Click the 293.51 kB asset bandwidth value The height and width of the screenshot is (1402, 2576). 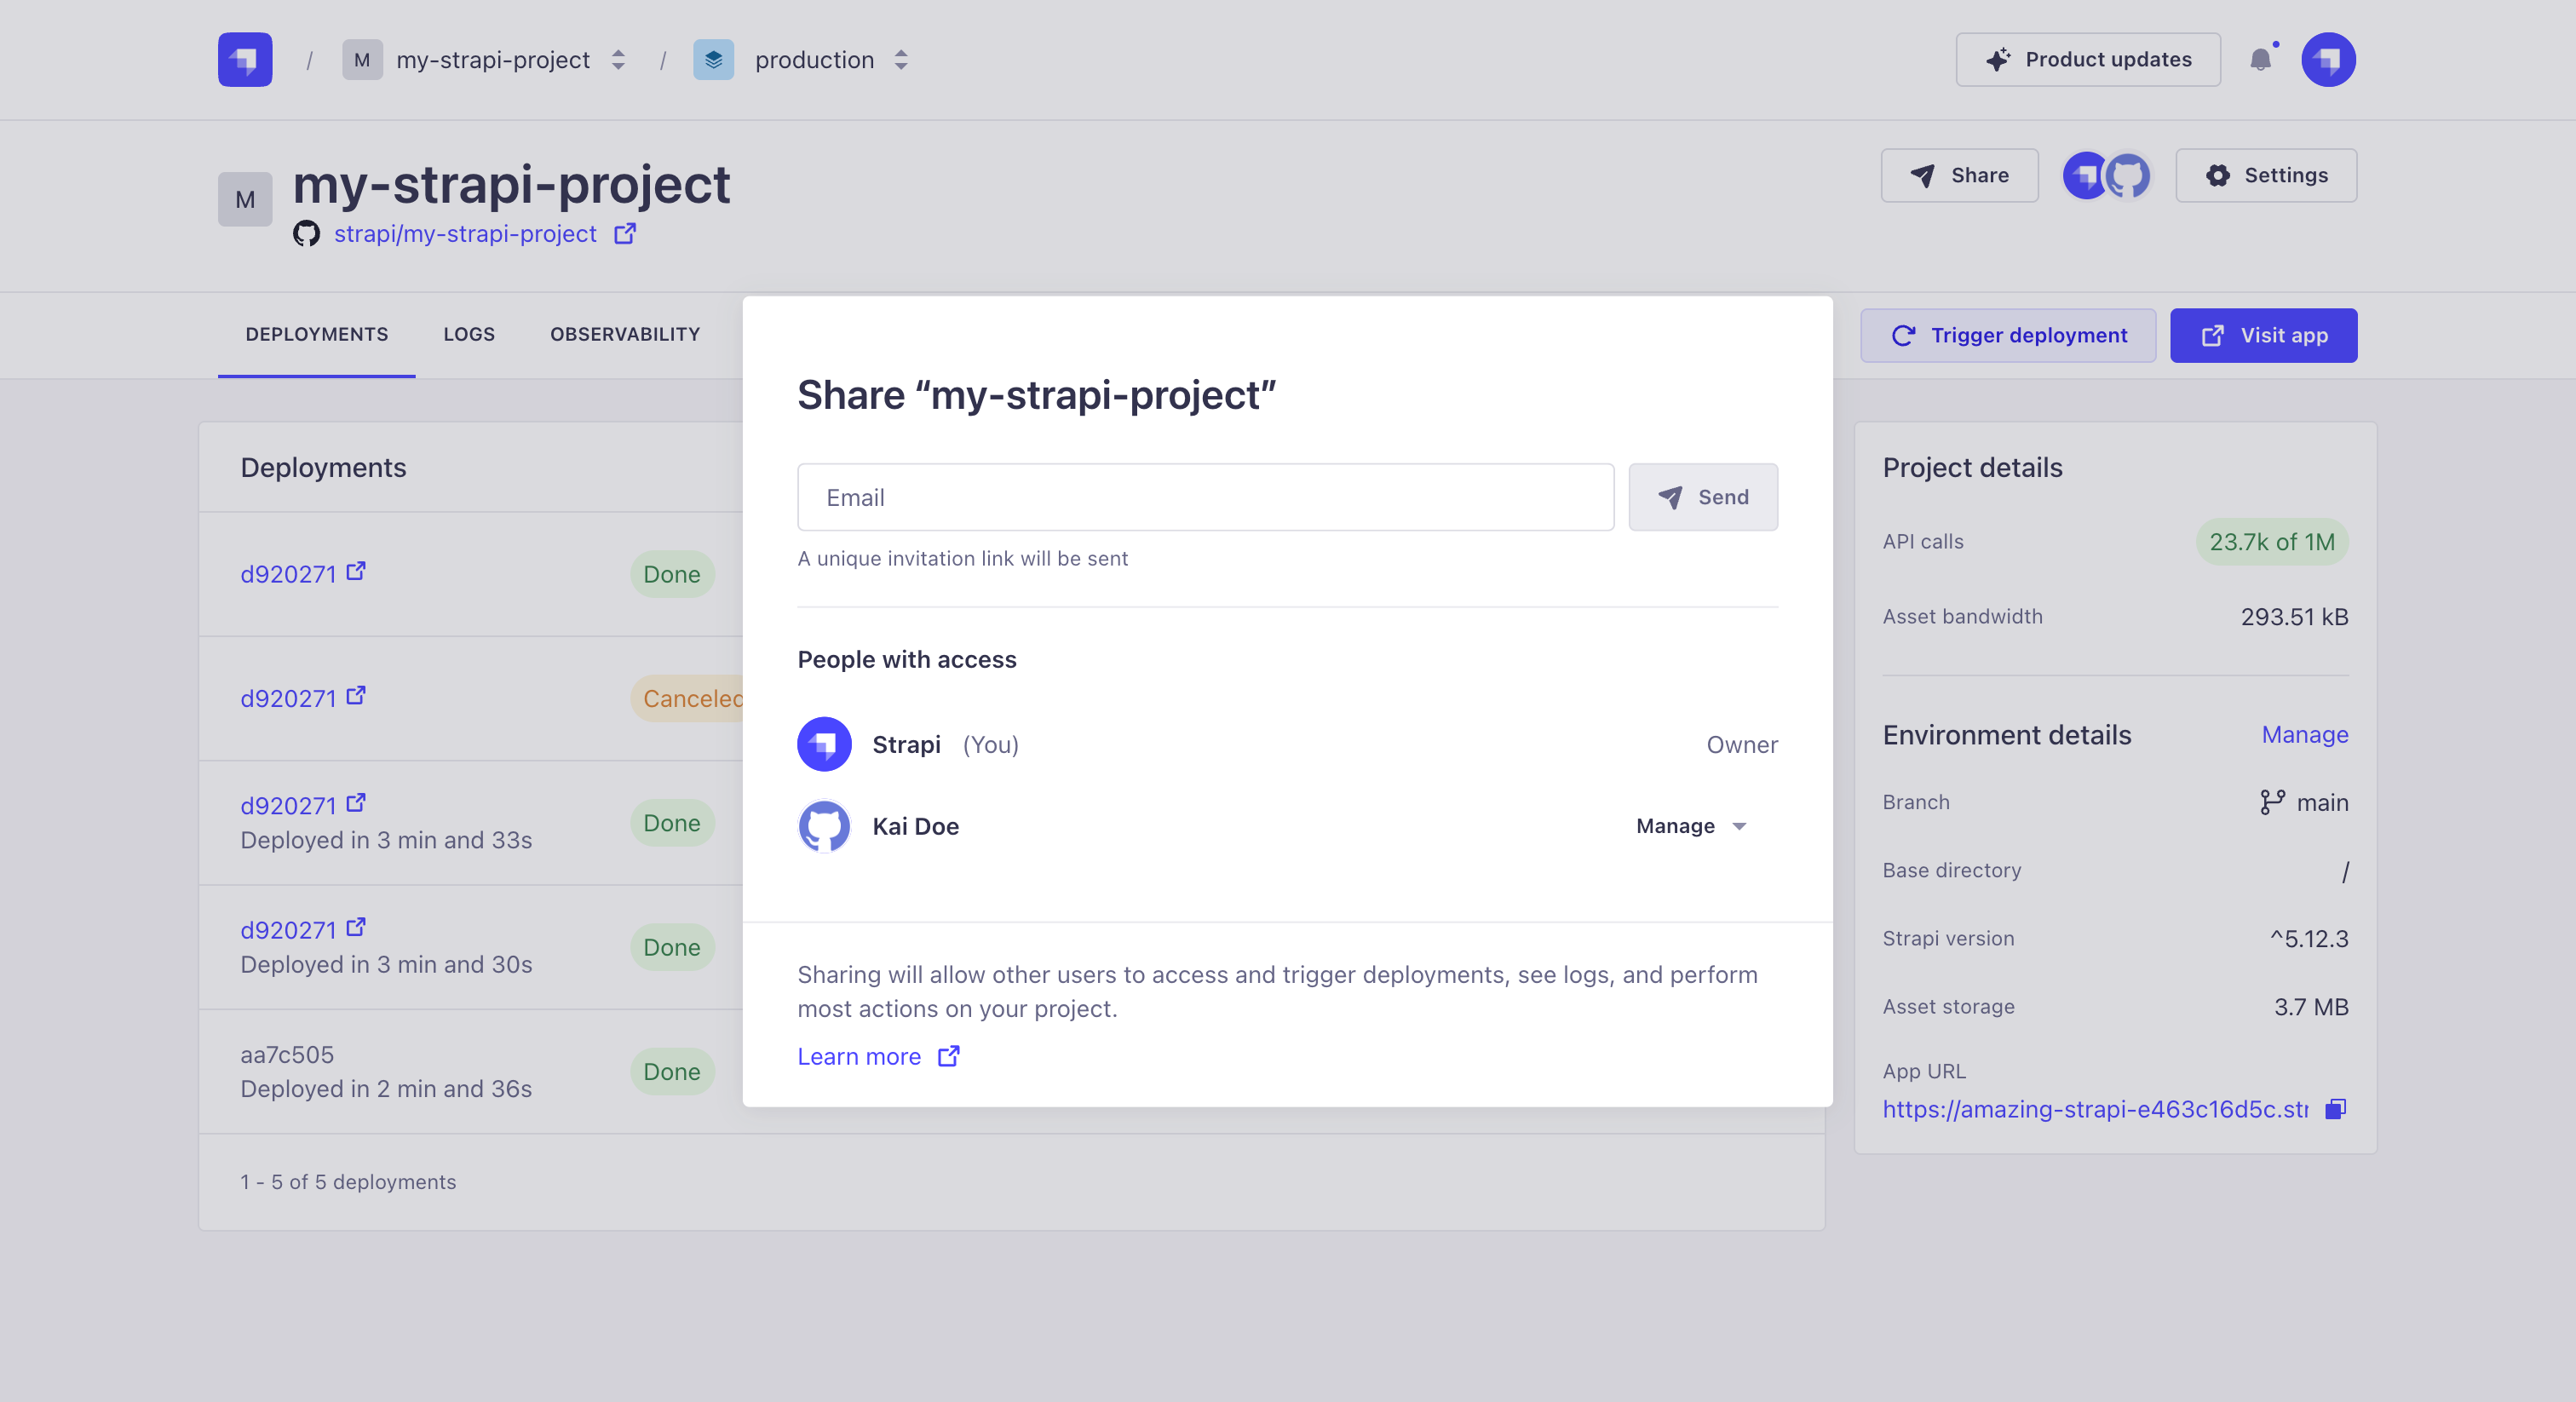(x=2294, y=617)
